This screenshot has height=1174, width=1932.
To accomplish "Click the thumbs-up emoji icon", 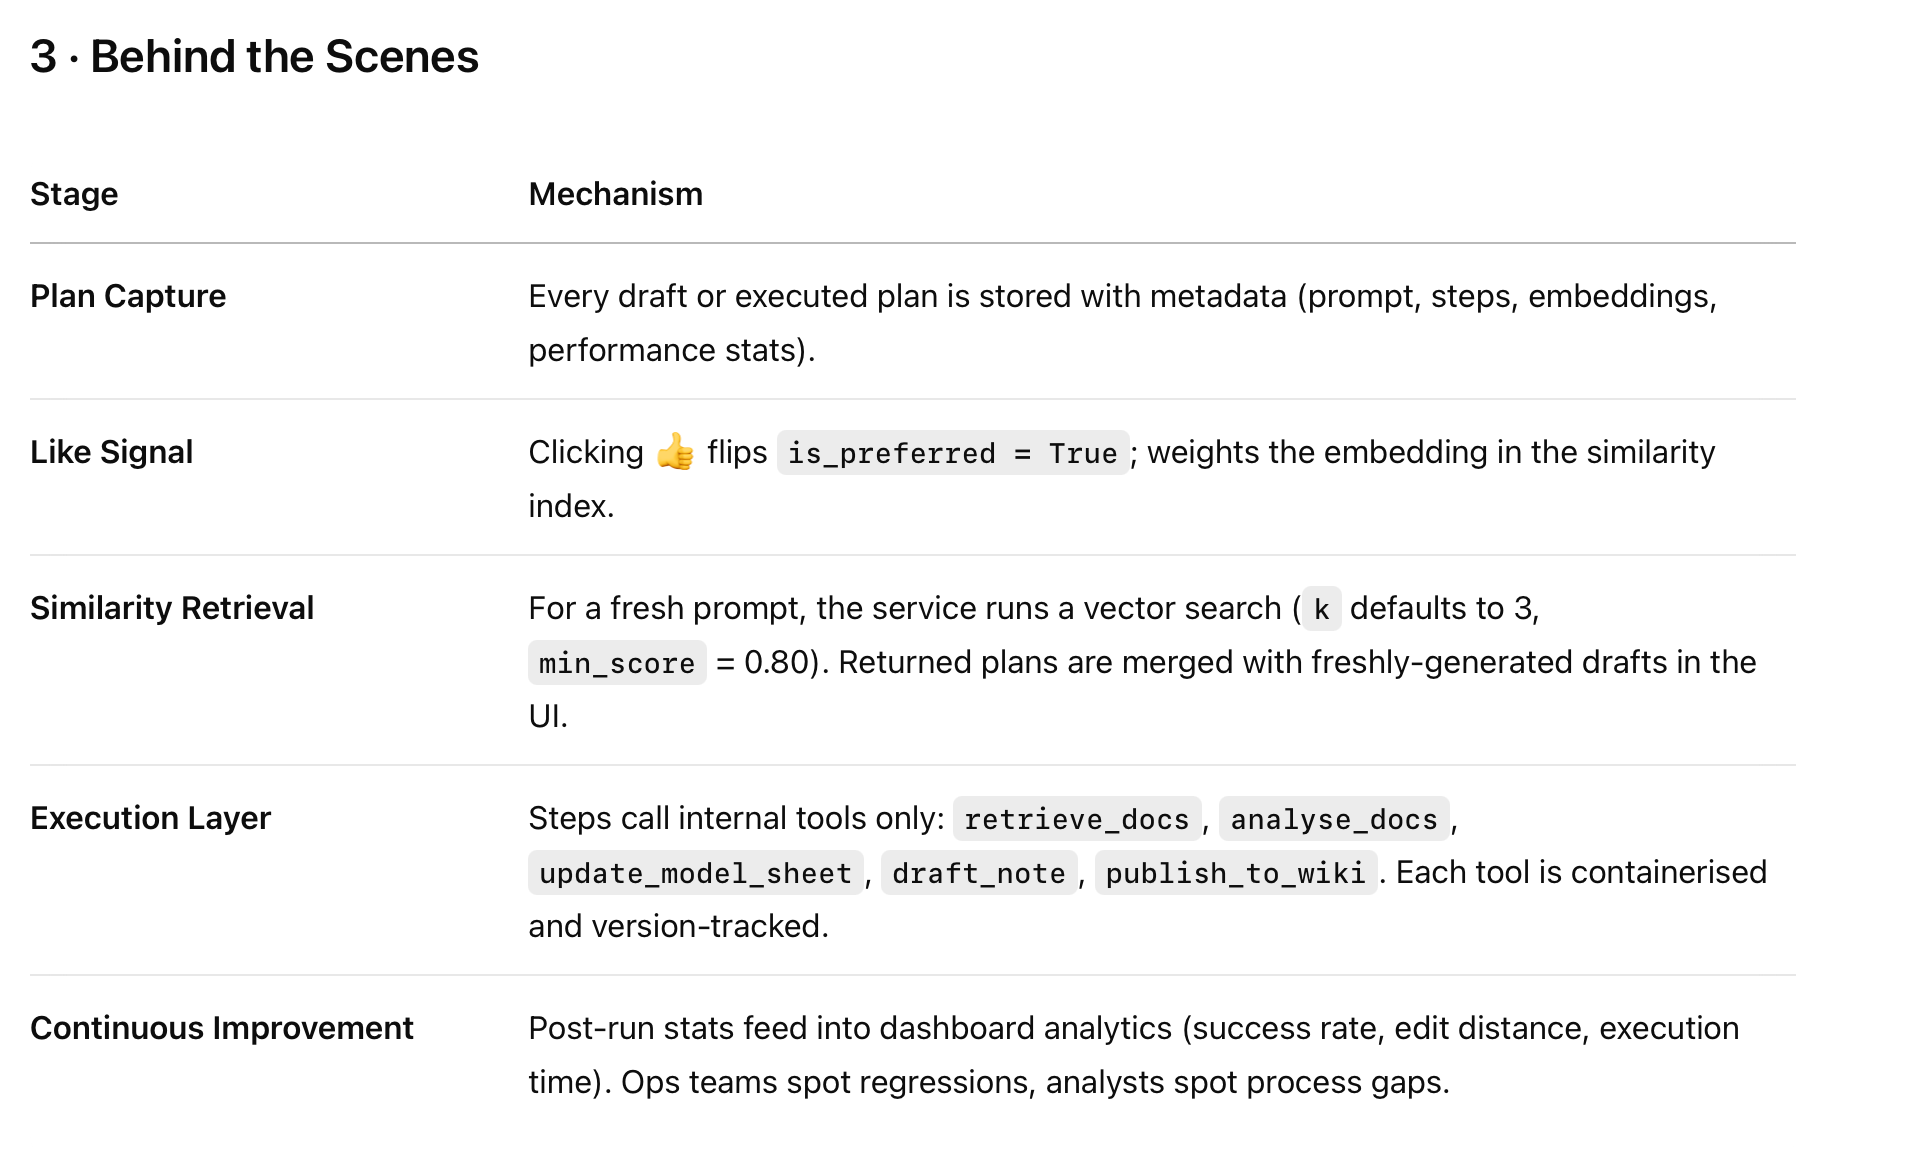I will tap(675, 452).
